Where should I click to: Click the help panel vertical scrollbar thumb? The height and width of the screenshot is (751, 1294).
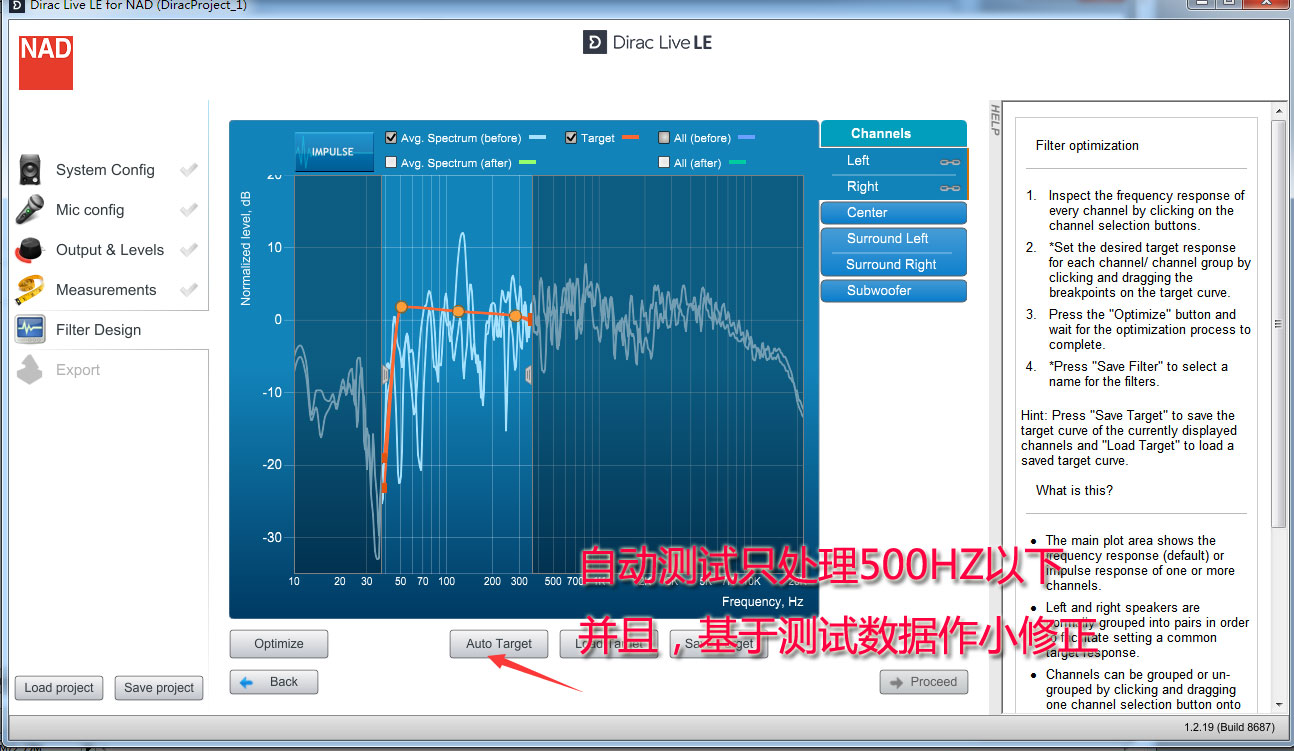[1278, 323]
